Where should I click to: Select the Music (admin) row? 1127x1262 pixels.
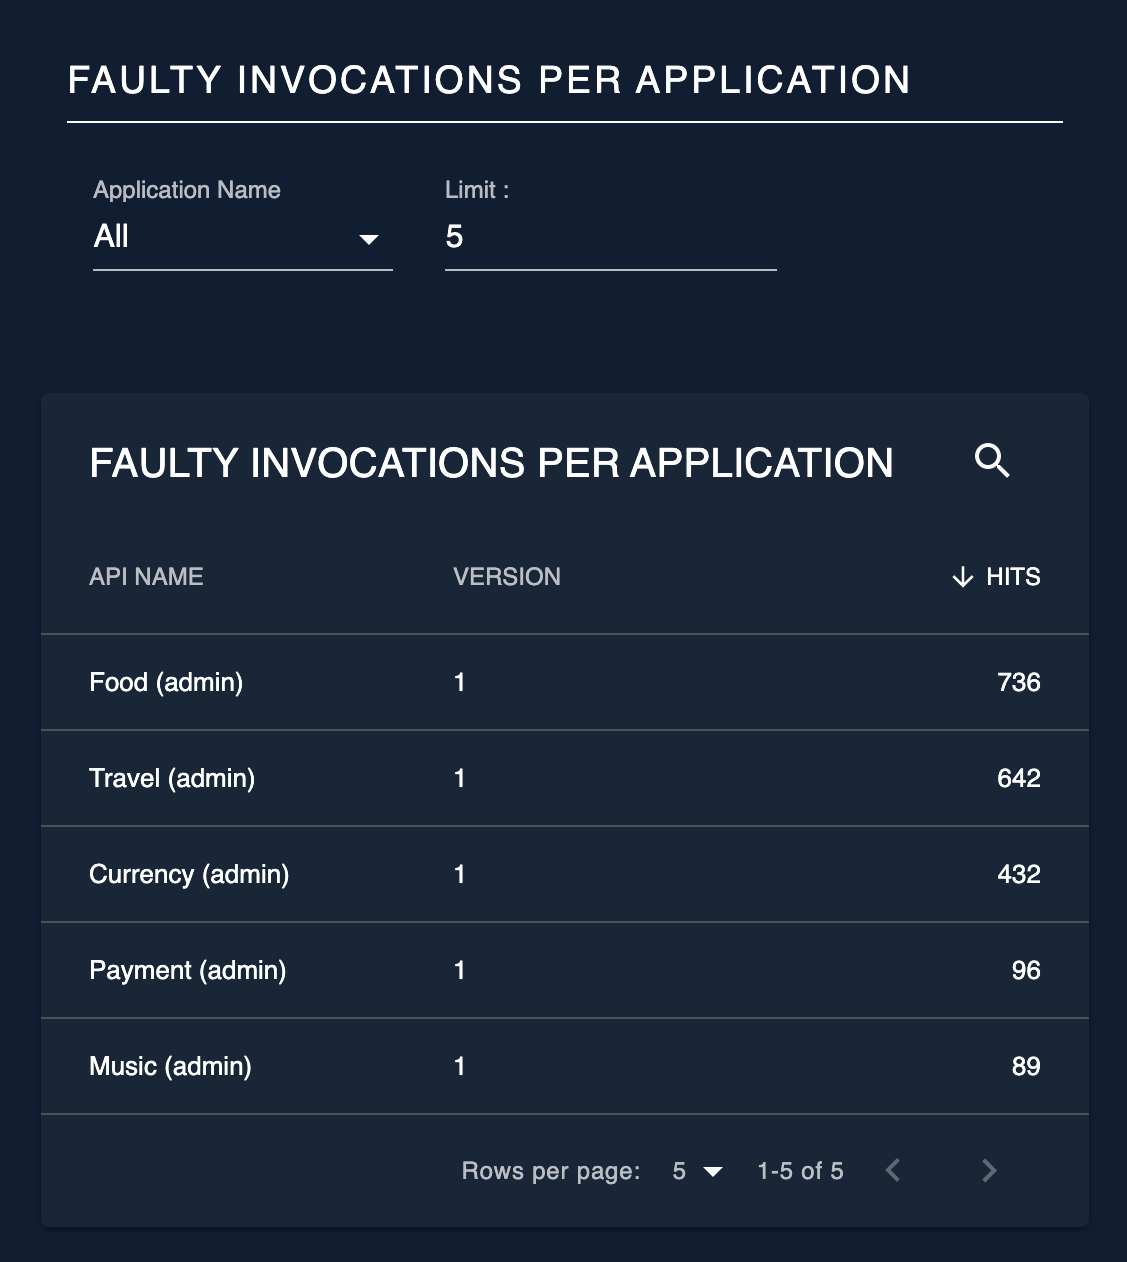[565, 1066]
